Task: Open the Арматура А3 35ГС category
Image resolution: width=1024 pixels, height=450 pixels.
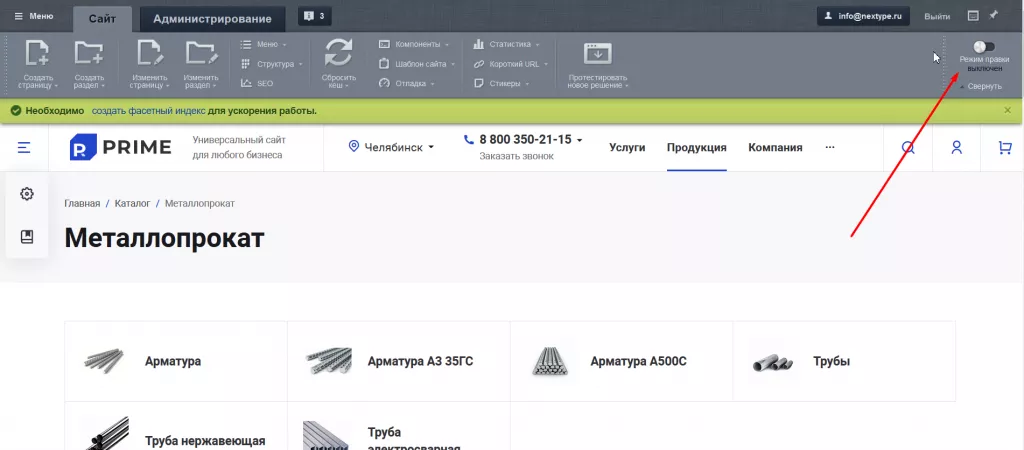Action: coord(399,361)
